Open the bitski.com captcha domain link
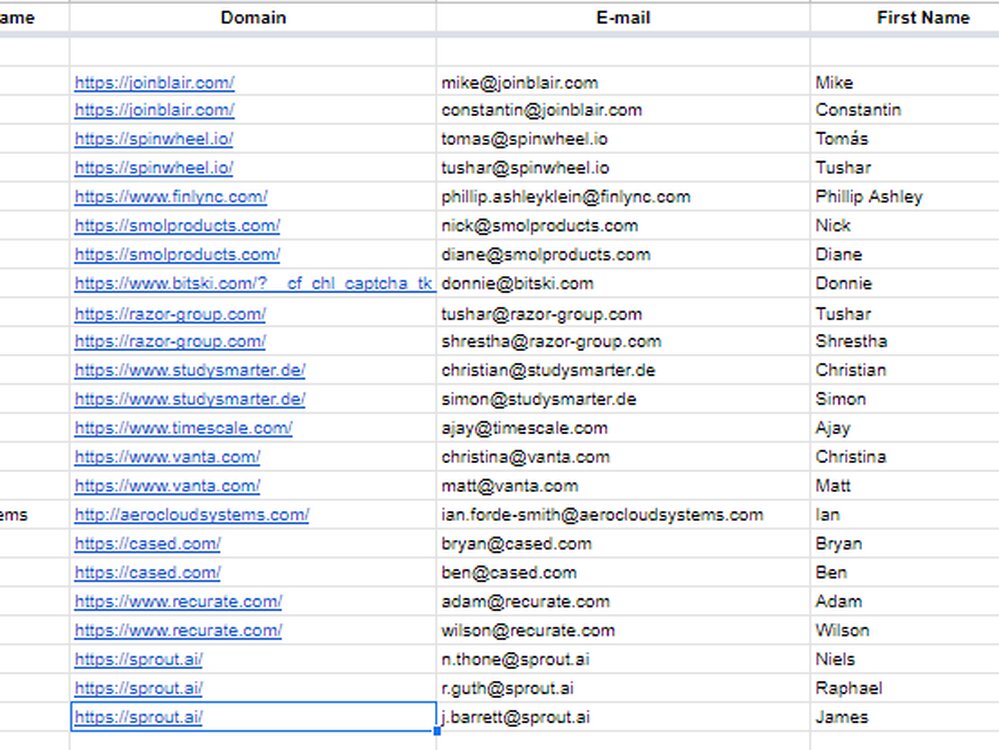Image resolution: width=999 pixels, height=750 pixels. (254, 284)
